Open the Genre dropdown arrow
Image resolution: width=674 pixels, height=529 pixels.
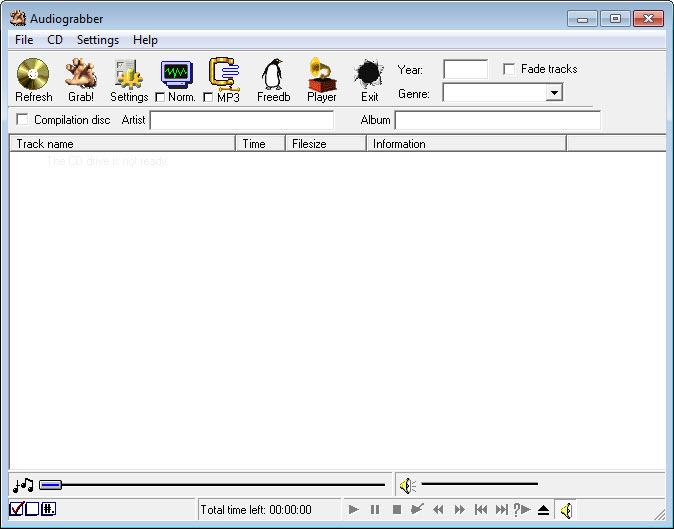tap(554, 92)
